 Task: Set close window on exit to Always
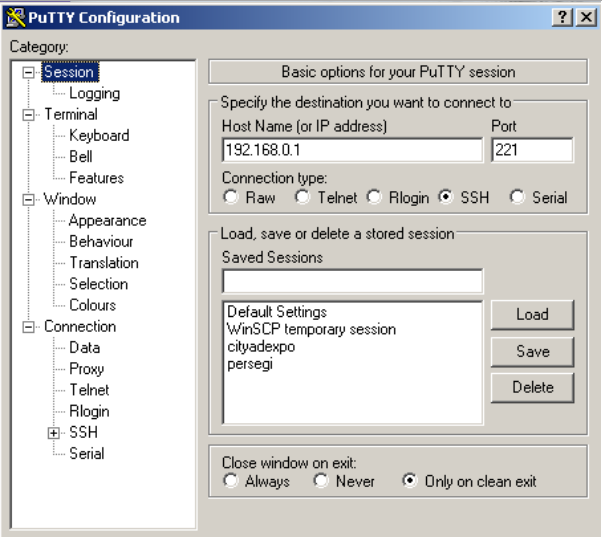tap(230, 481)
